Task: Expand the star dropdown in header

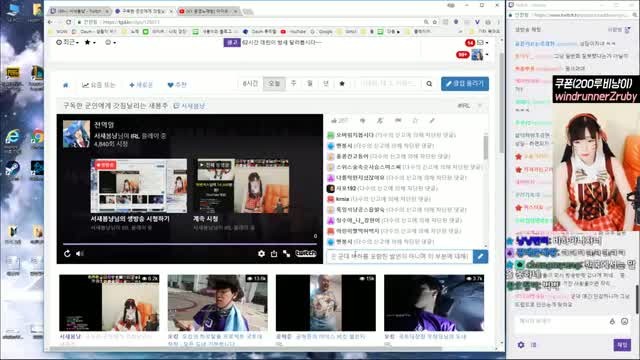Action: (90, 42)
